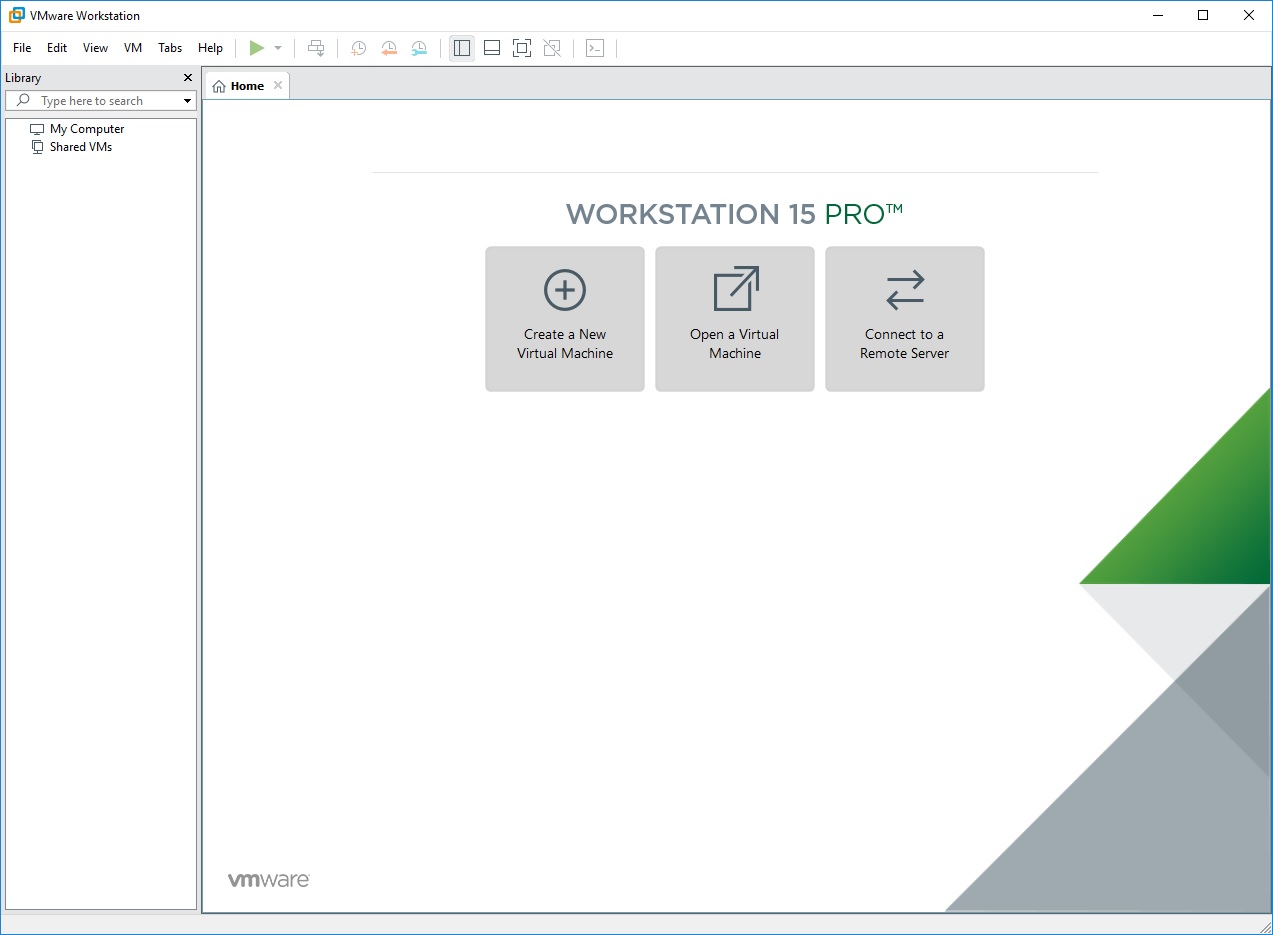Image resolution: width=1273 pixels, height=935 pixels.
Task: Open the VM menu
Action: [133, 48]
